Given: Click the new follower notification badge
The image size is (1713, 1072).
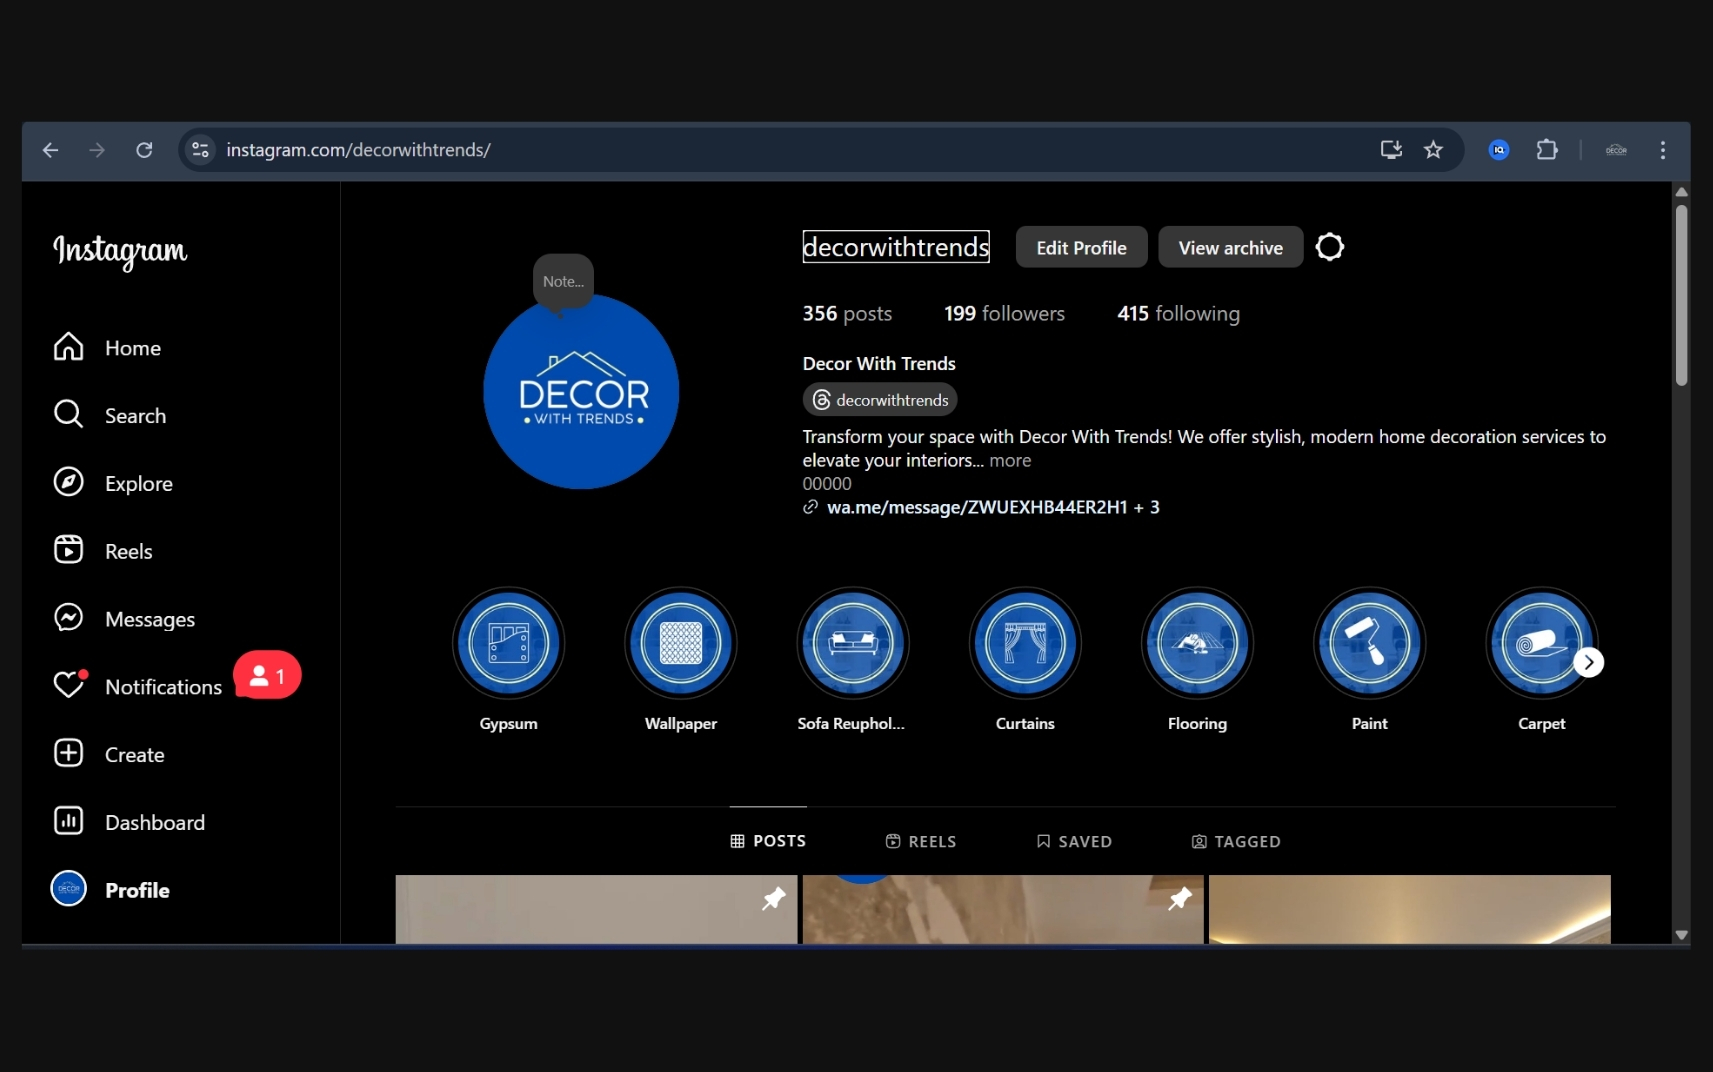Looking at the screenshot, I should pyautogui.click(x=267, y=676).
